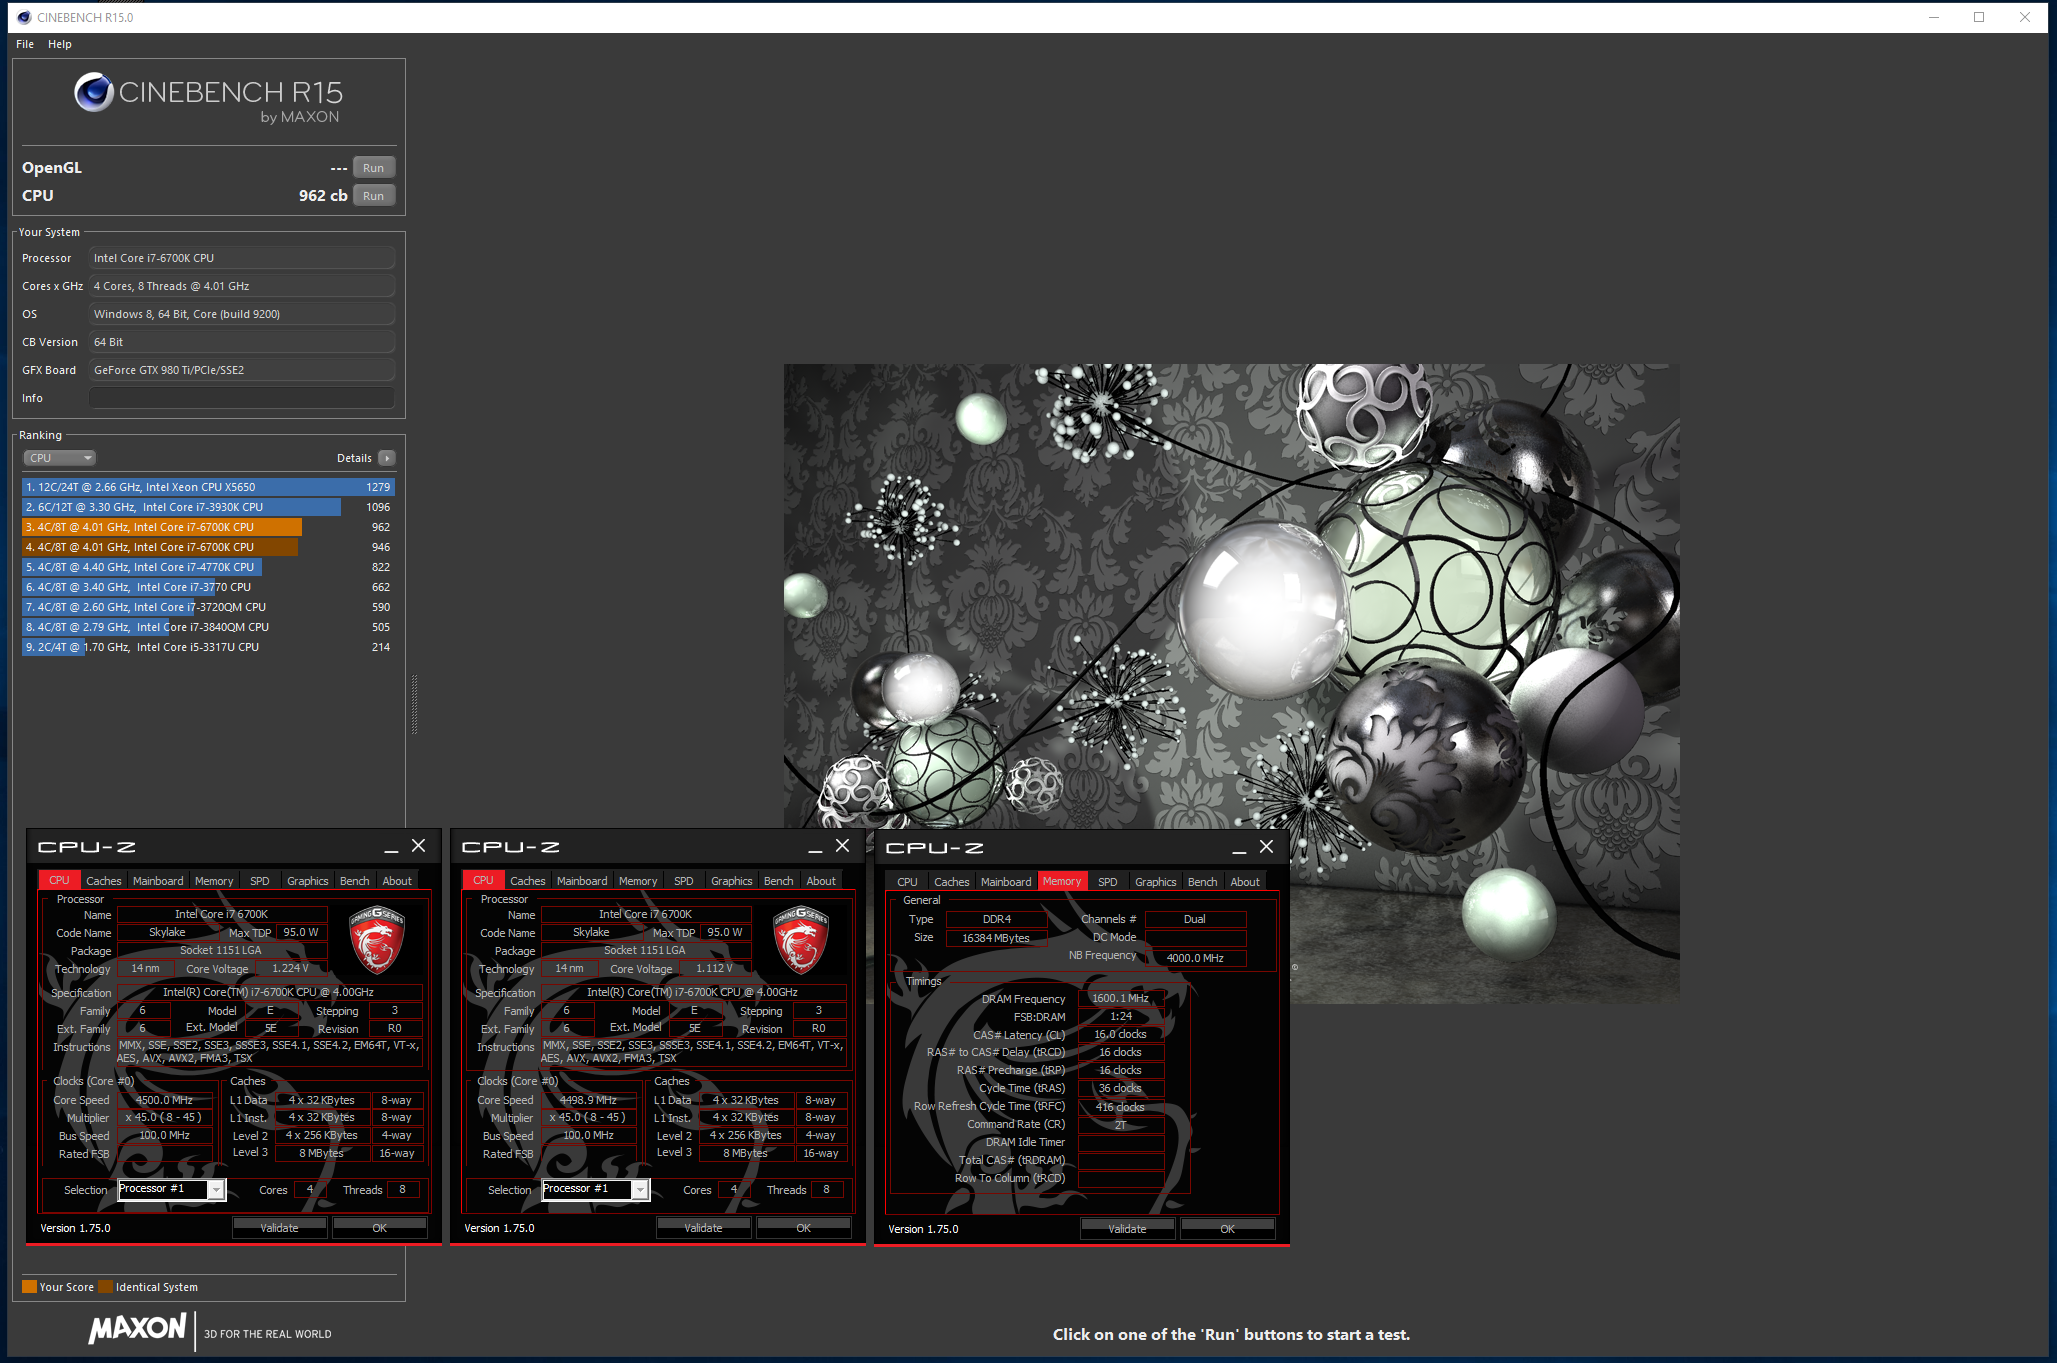
Task: Open the File menu
Action: click(x=25, y=44)
